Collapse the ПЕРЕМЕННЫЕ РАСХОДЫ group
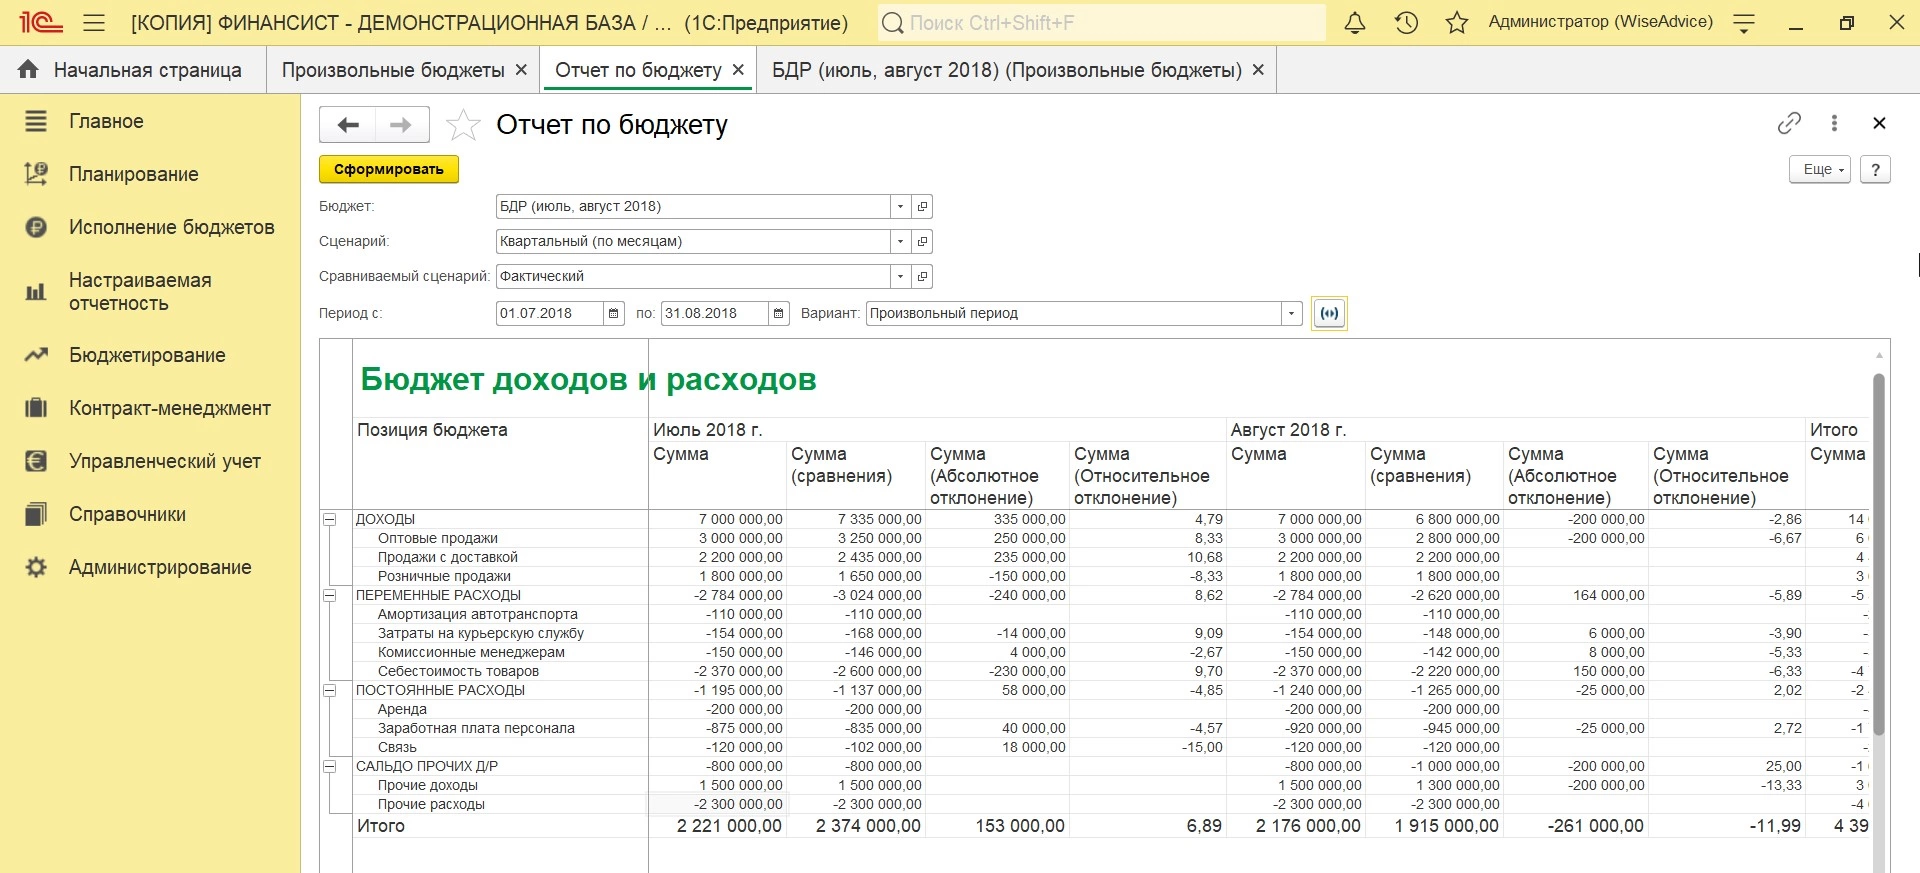The height and width of the screenshot is (873, 1920). (x=329, y=596)
